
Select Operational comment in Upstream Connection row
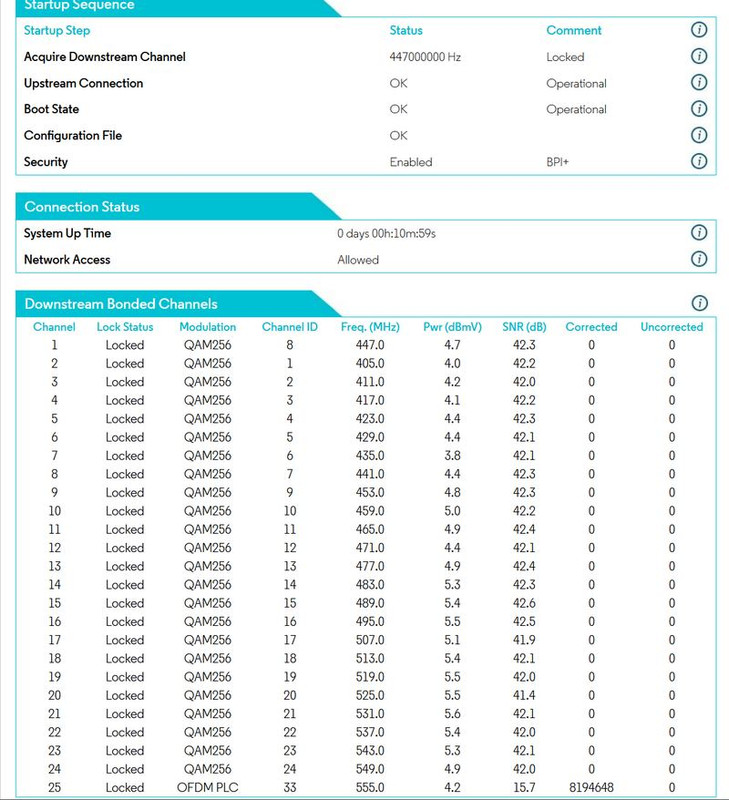576,84
